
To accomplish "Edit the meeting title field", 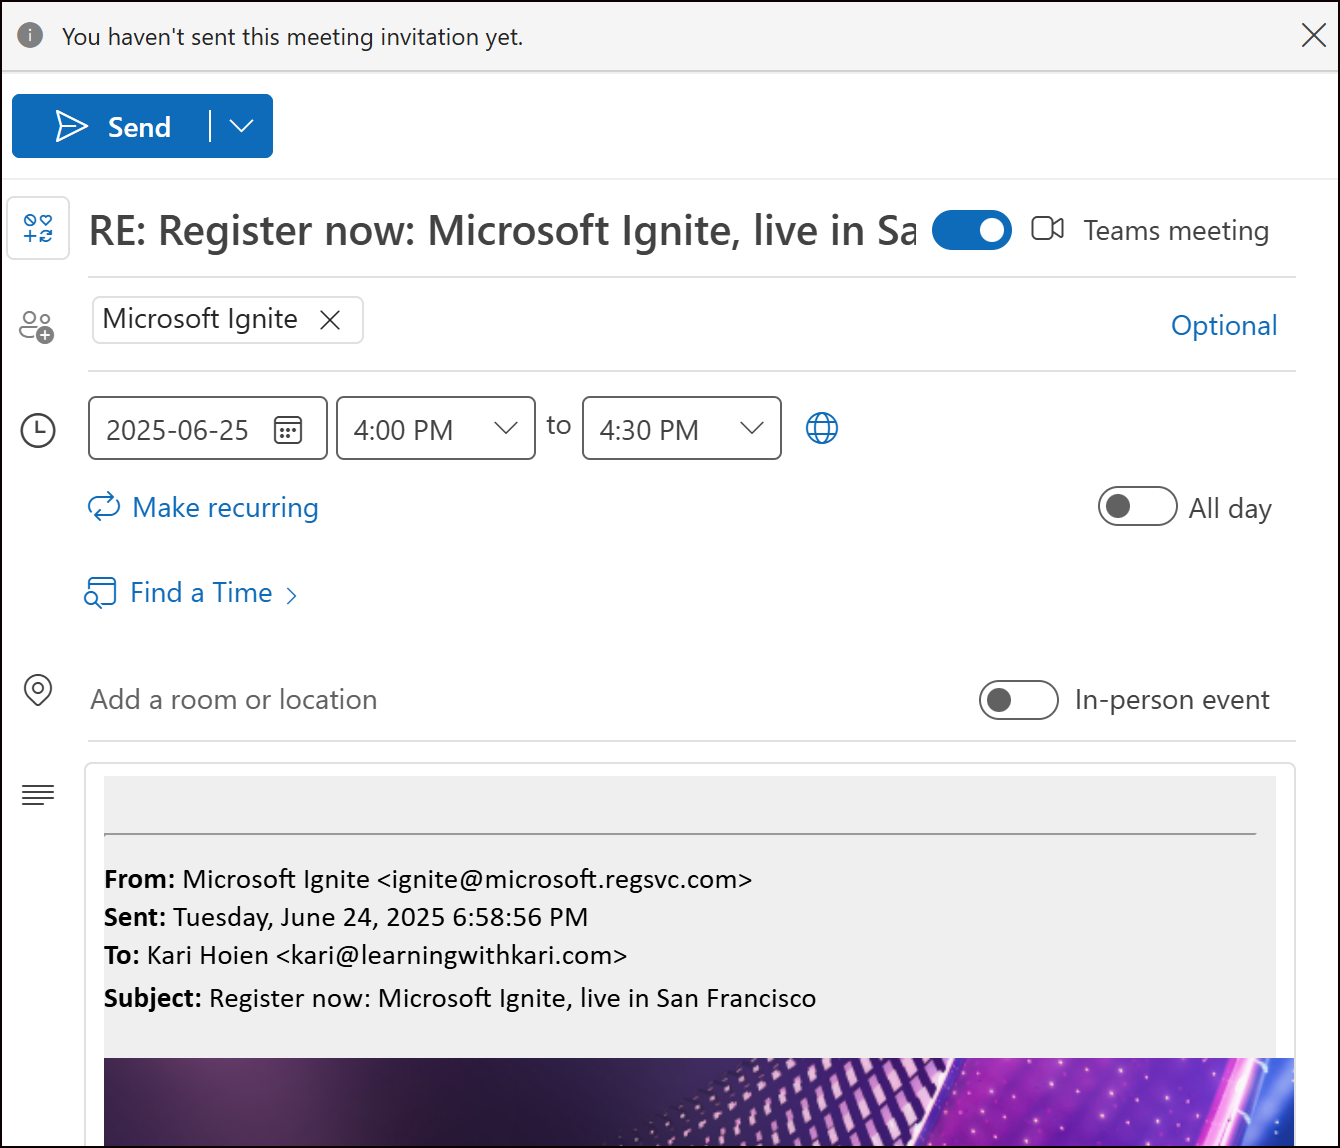I will [x=502, y=231].
